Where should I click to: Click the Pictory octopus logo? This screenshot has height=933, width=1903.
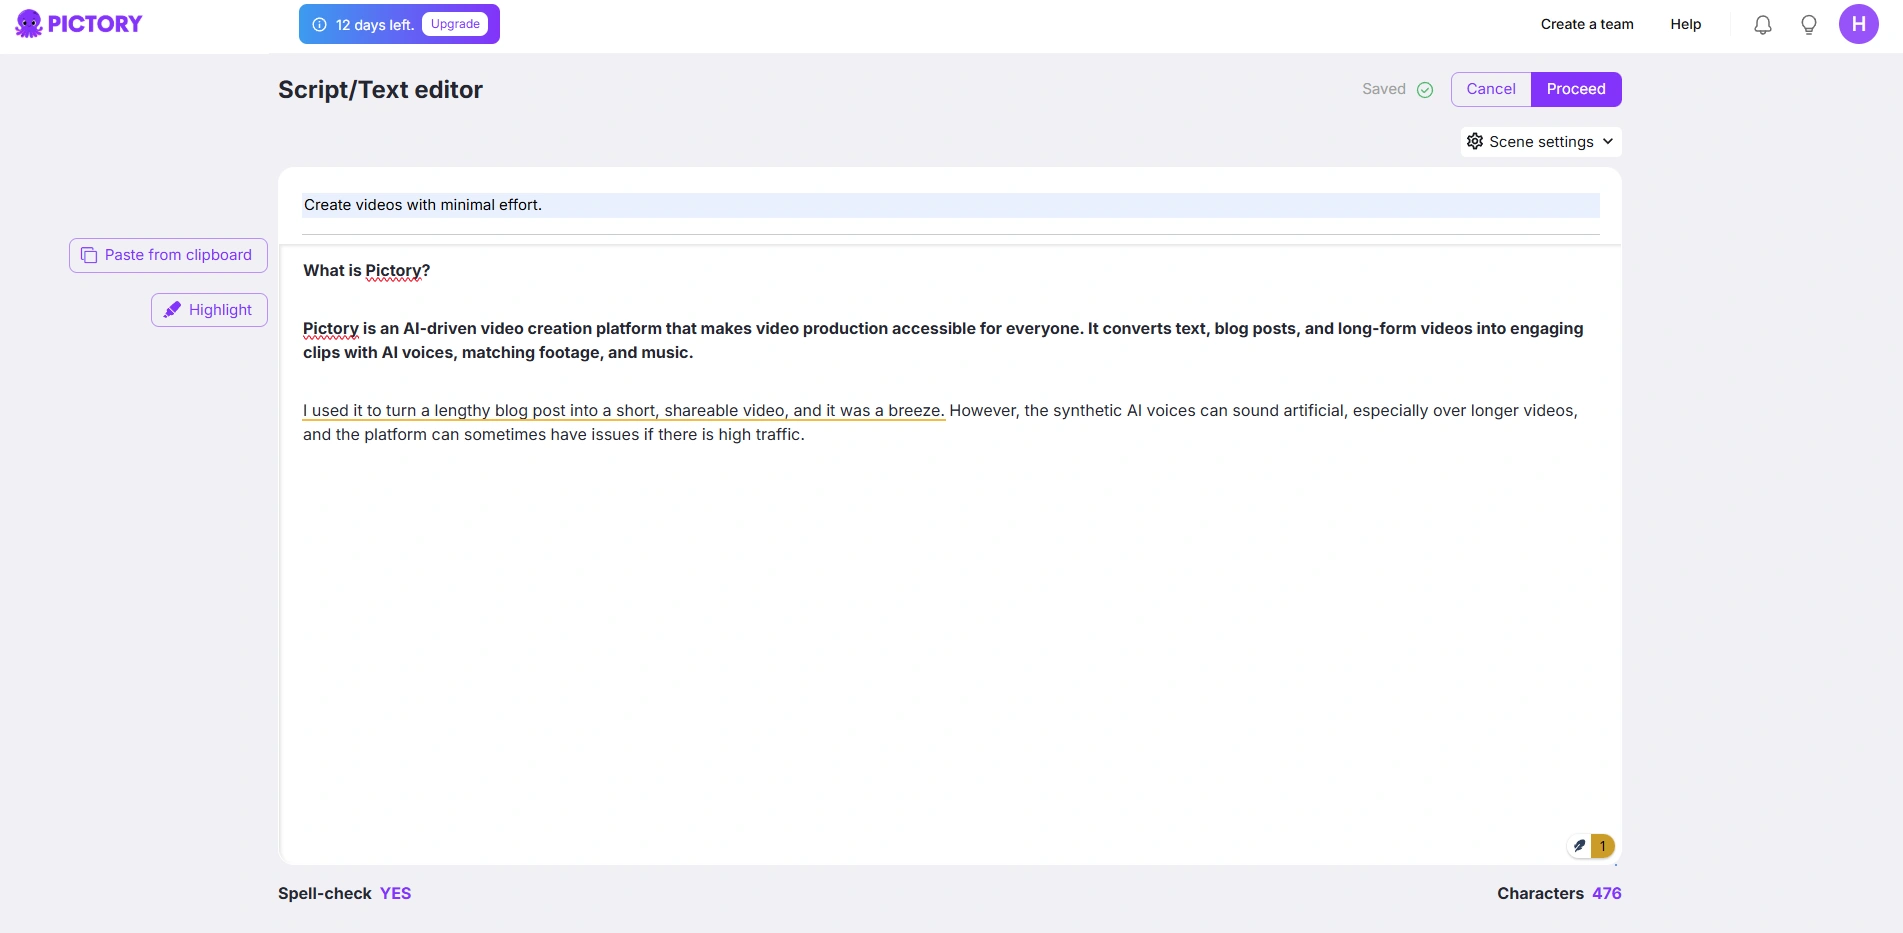tap(29, 24)
